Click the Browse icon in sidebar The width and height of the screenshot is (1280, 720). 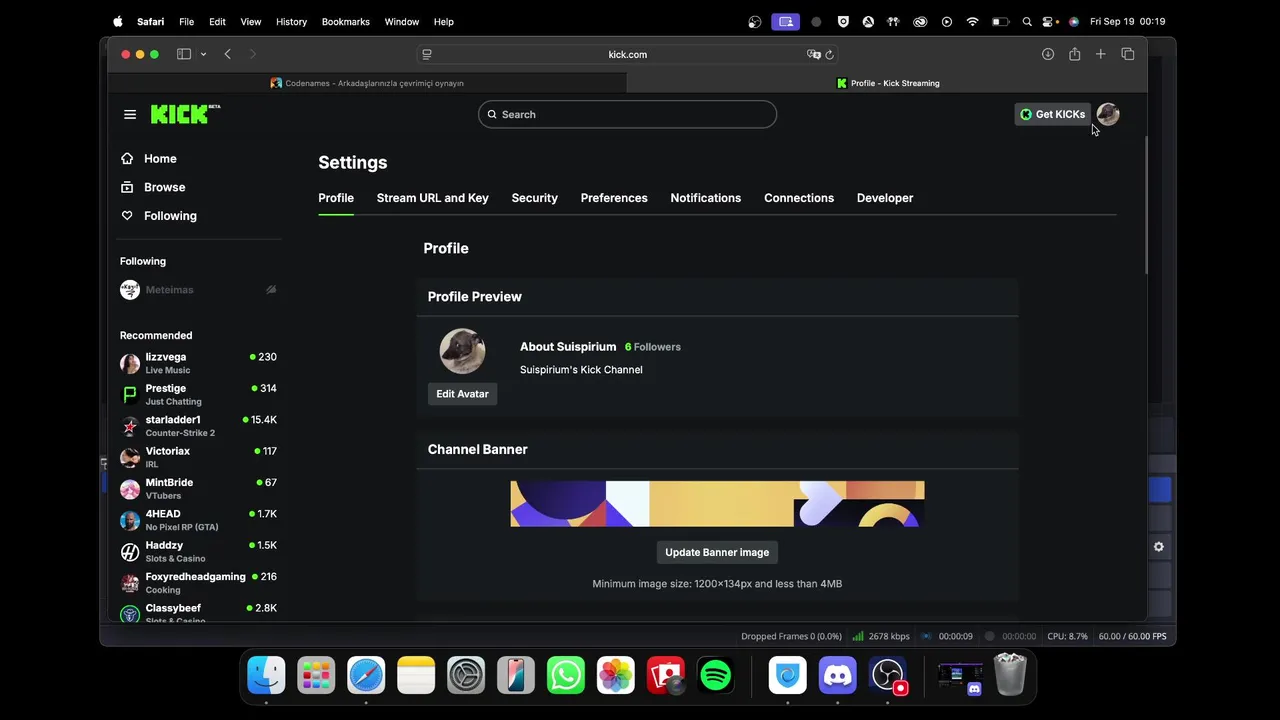[x=127, y=187]
